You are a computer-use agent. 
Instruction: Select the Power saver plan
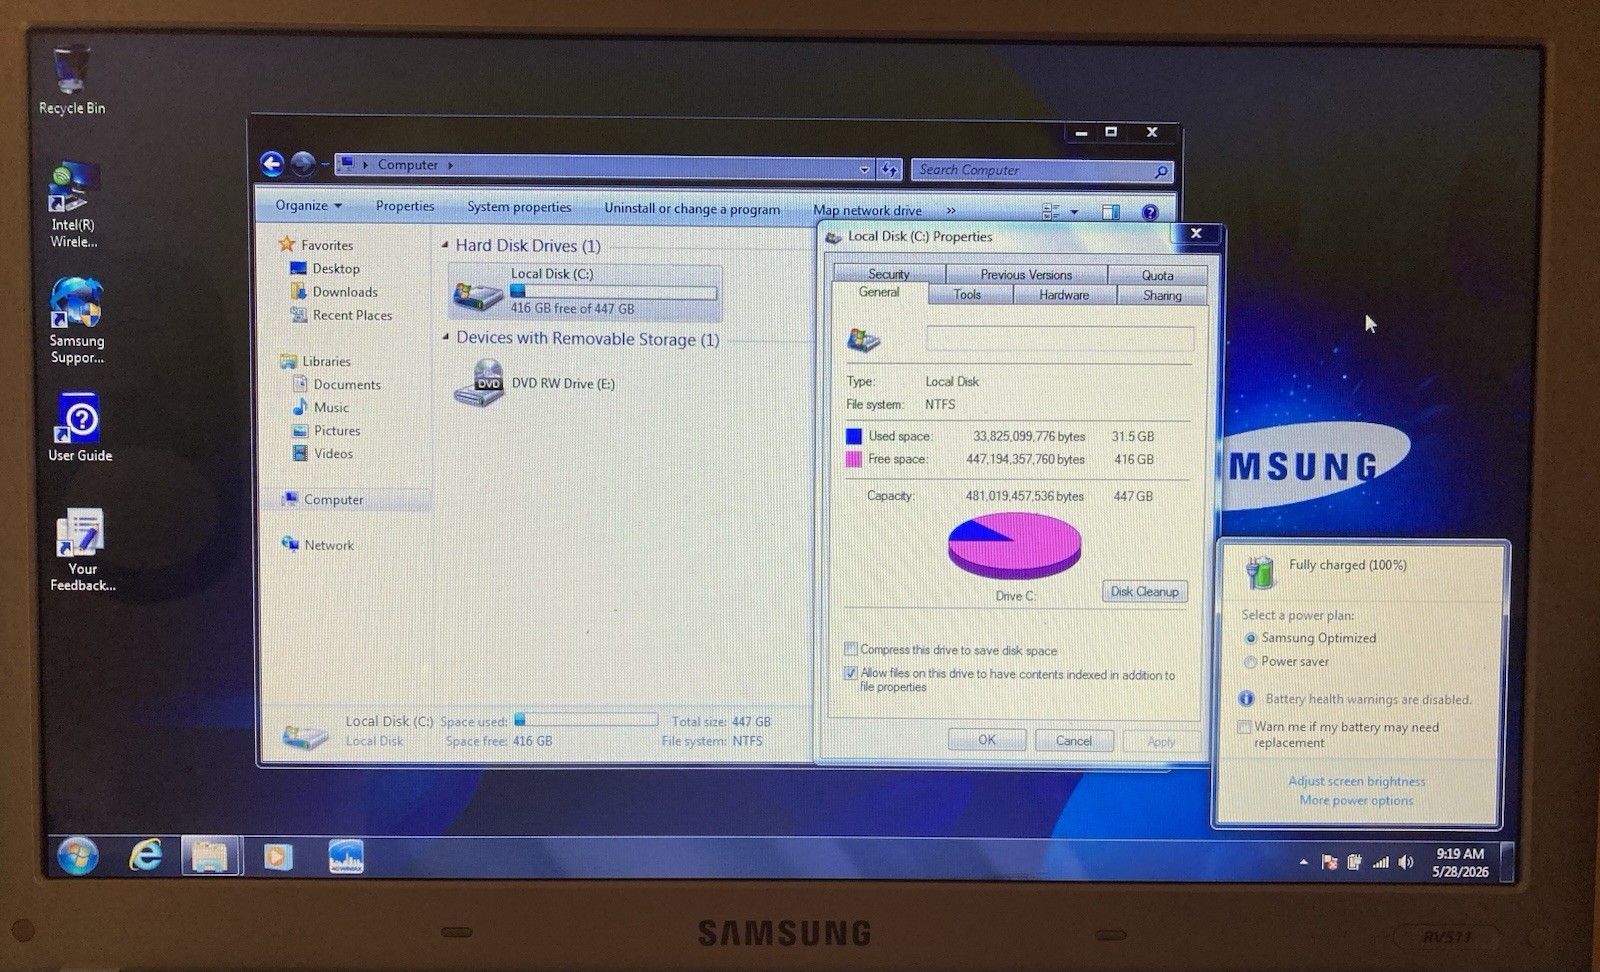tap(1250, 662)
